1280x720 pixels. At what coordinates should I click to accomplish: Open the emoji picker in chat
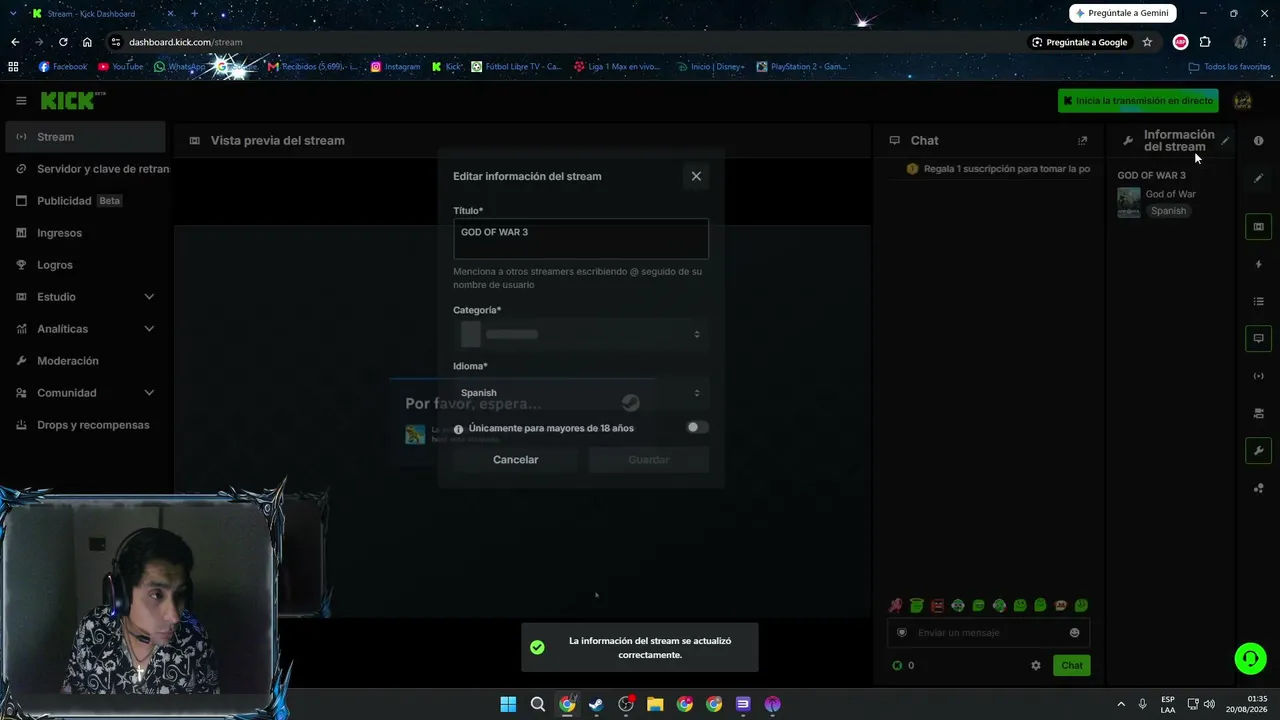[x=1075, y=633]
